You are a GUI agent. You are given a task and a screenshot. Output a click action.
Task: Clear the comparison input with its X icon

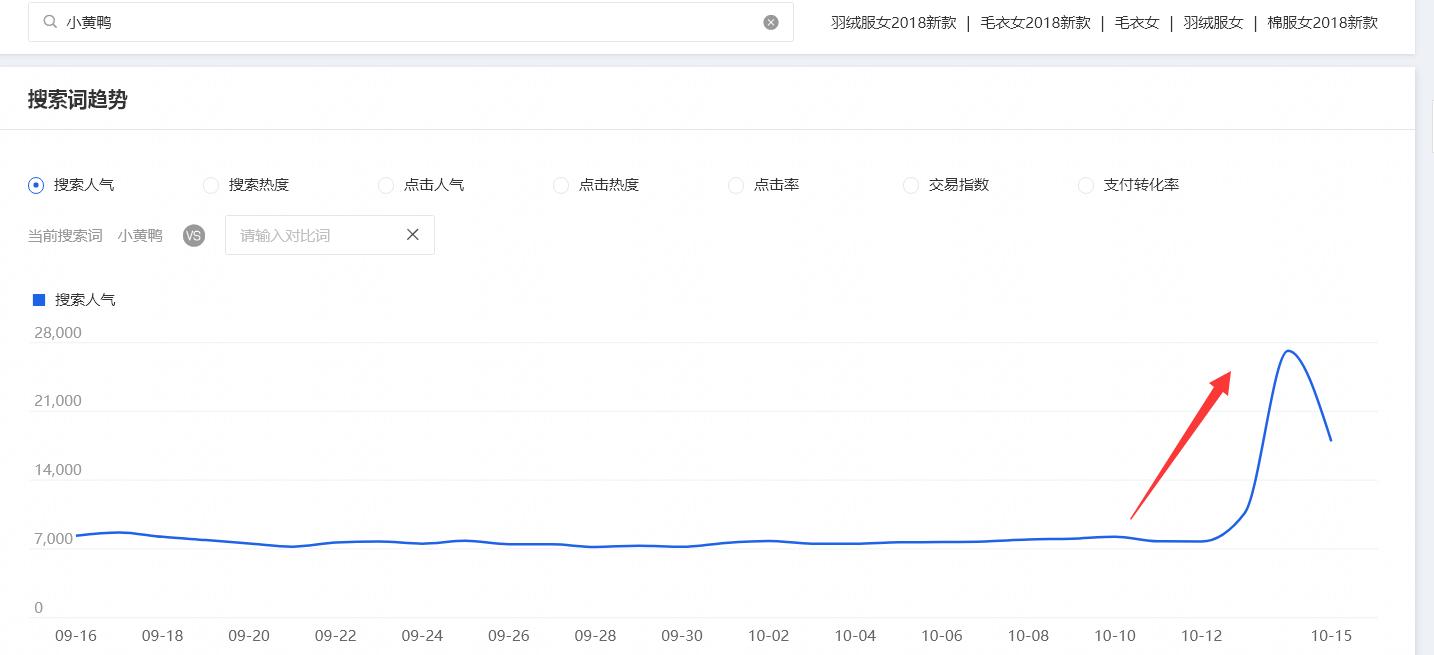click(412, 234)
